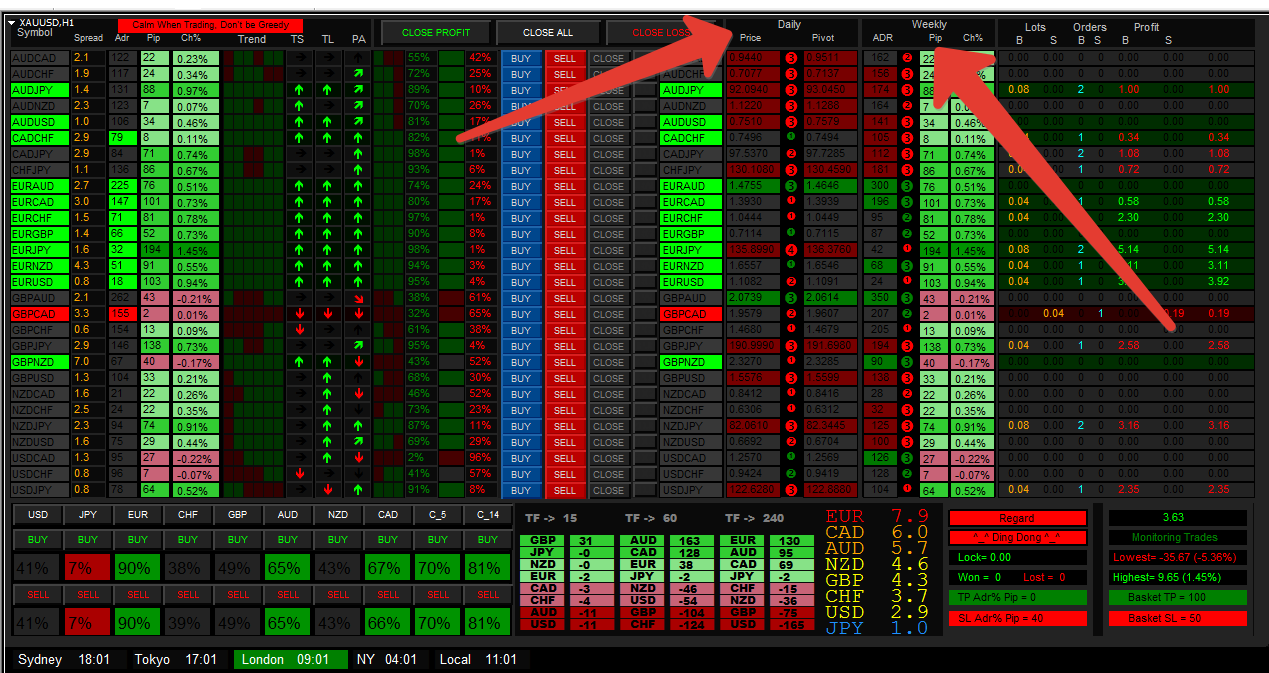Click SELL in the GBPJPY row

565,347
